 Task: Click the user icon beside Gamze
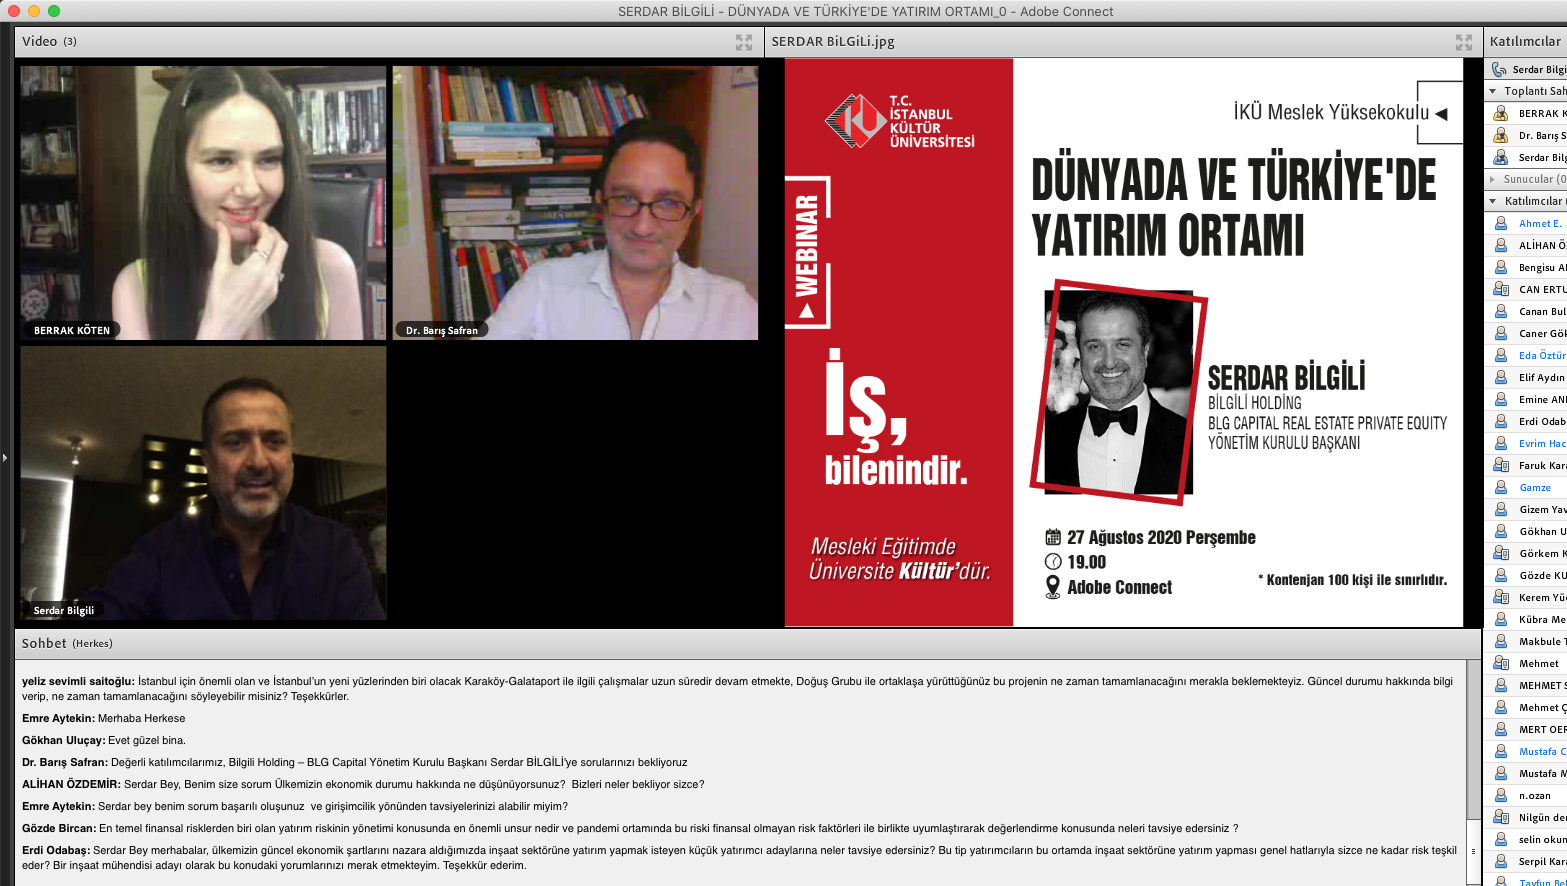1500,488
